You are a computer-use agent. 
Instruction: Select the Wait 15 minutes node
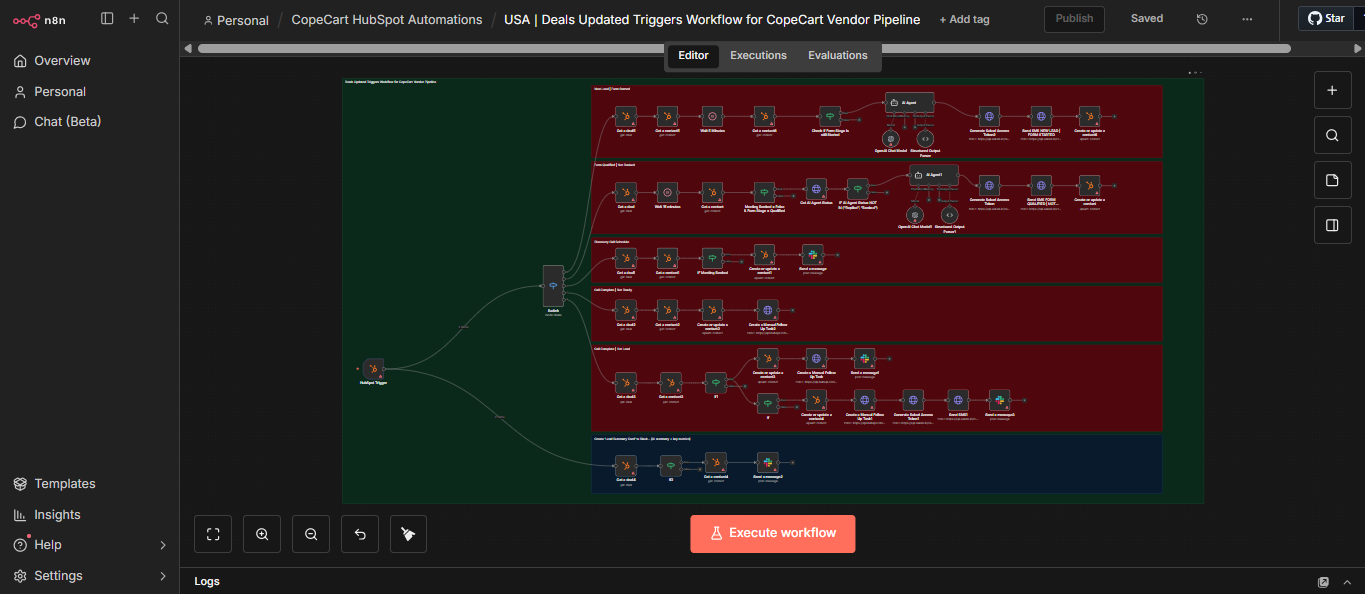pos(667,192)
